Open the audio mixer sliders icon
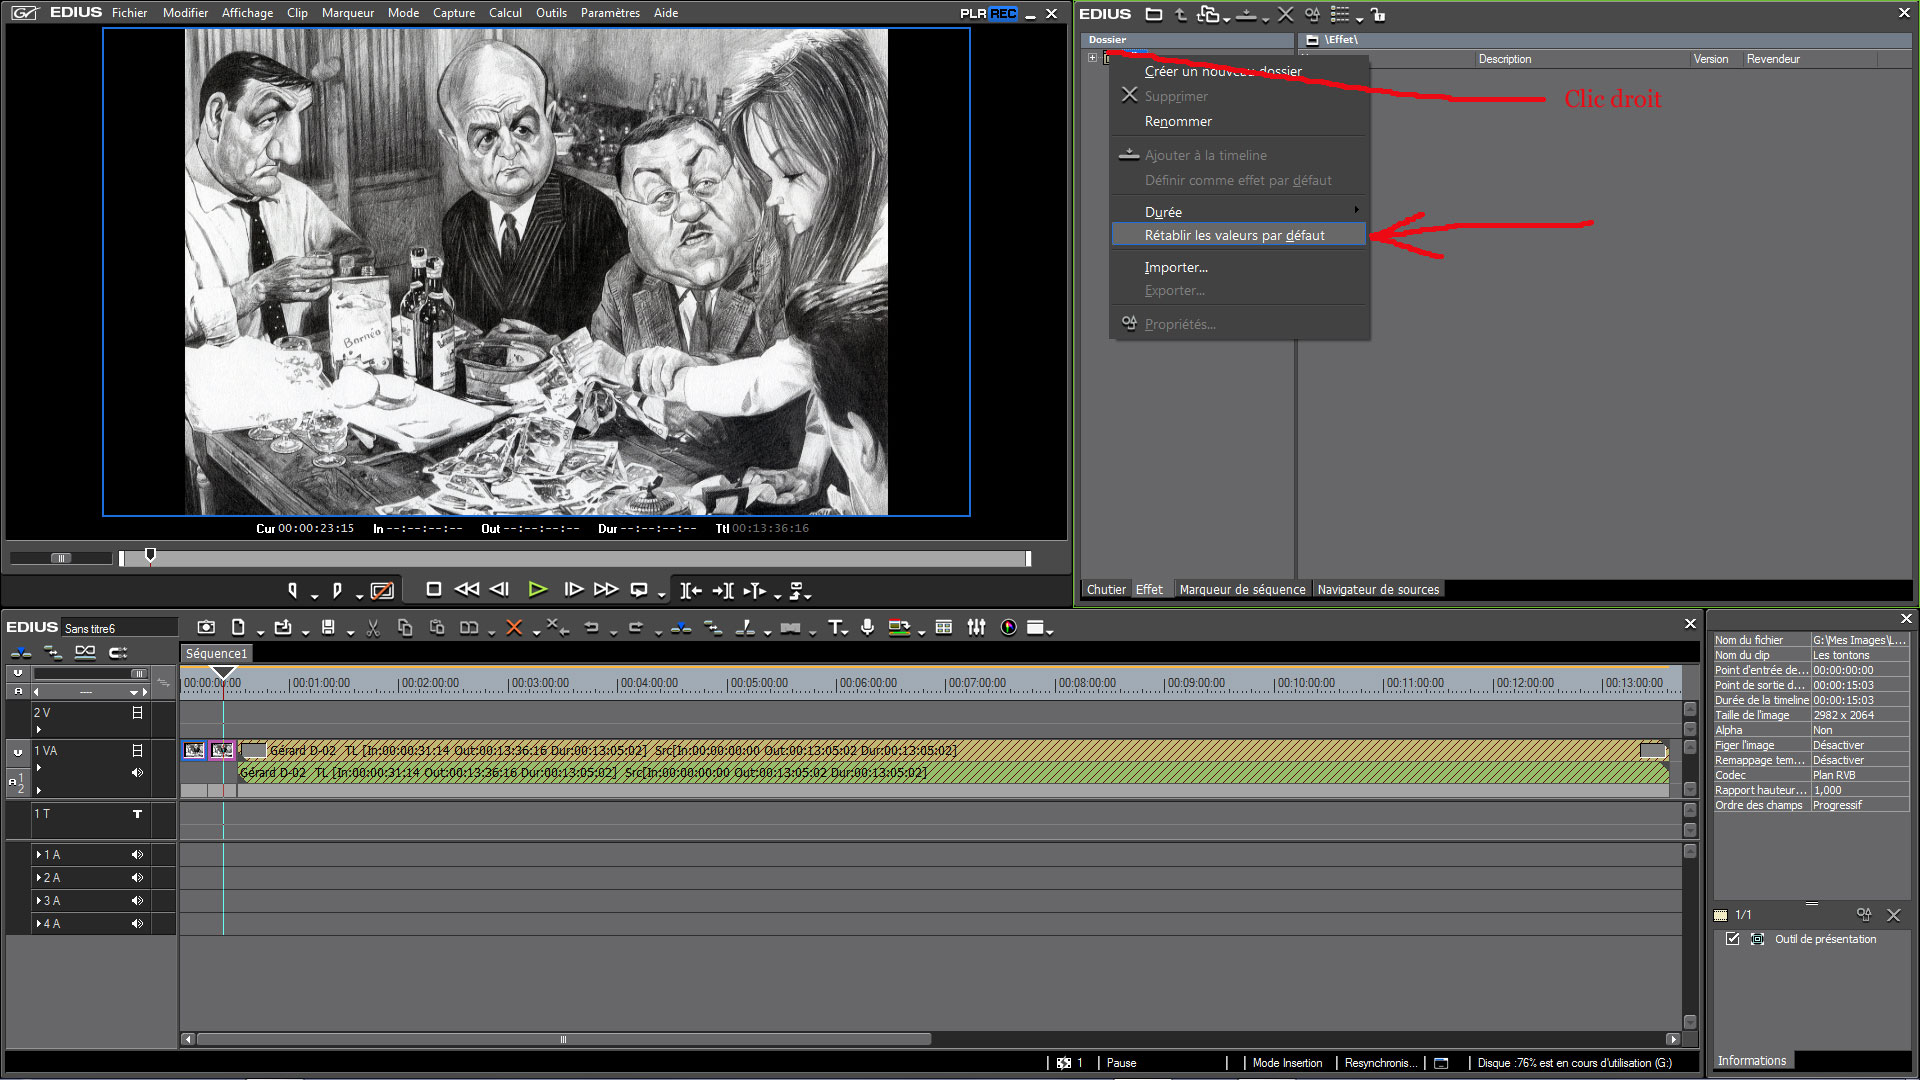Viewport: 1920px width, 1080px height. tap(976, 628)
